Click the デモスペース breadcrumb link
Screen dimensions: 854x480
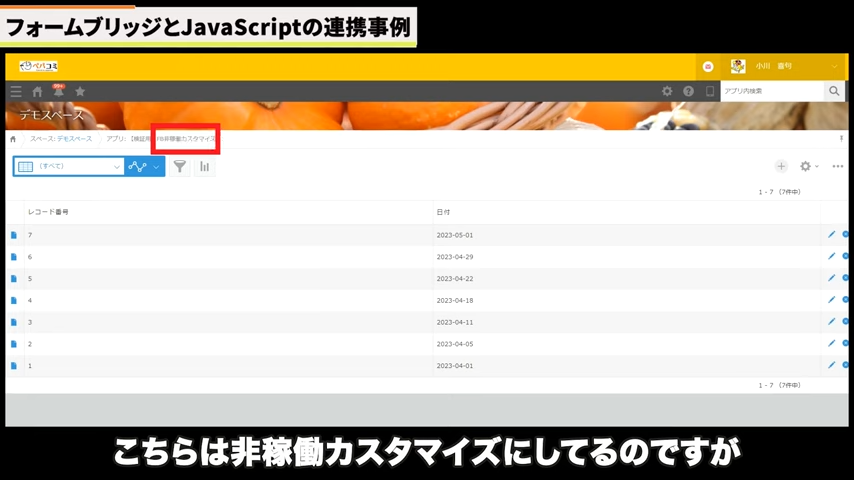[x=74, y=139]
